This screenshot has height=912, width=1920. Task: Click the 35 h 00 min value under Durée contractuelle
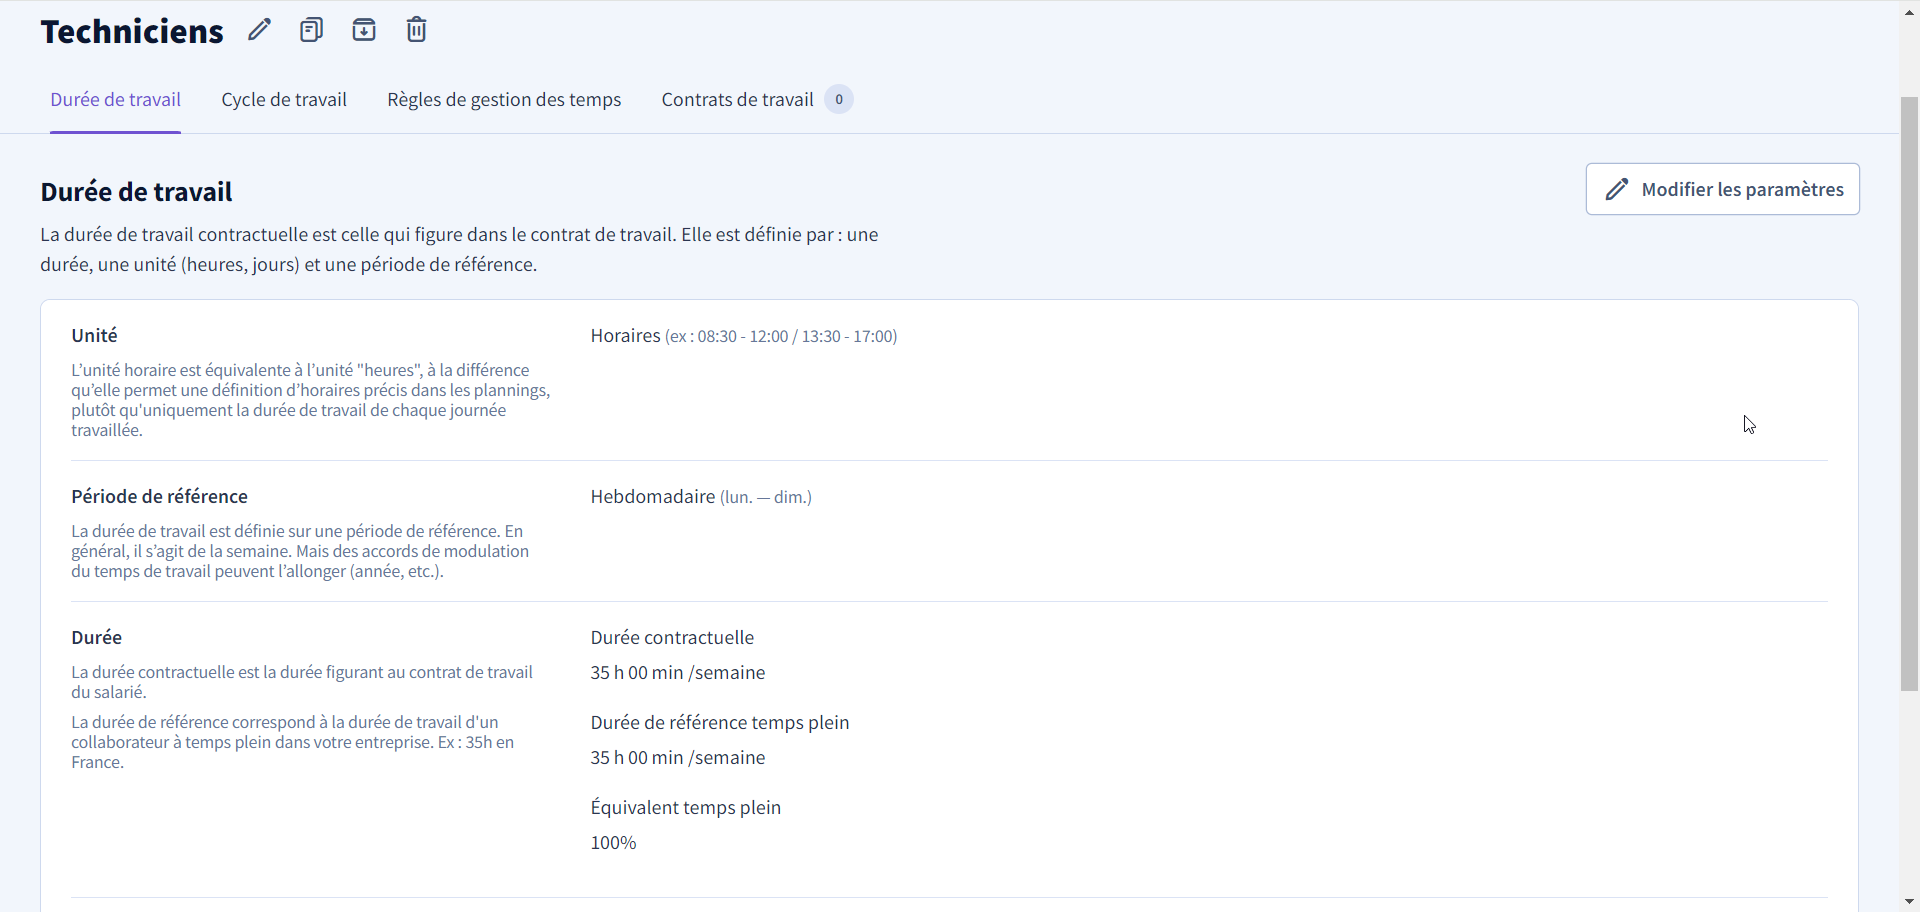(x=677, y=673)
